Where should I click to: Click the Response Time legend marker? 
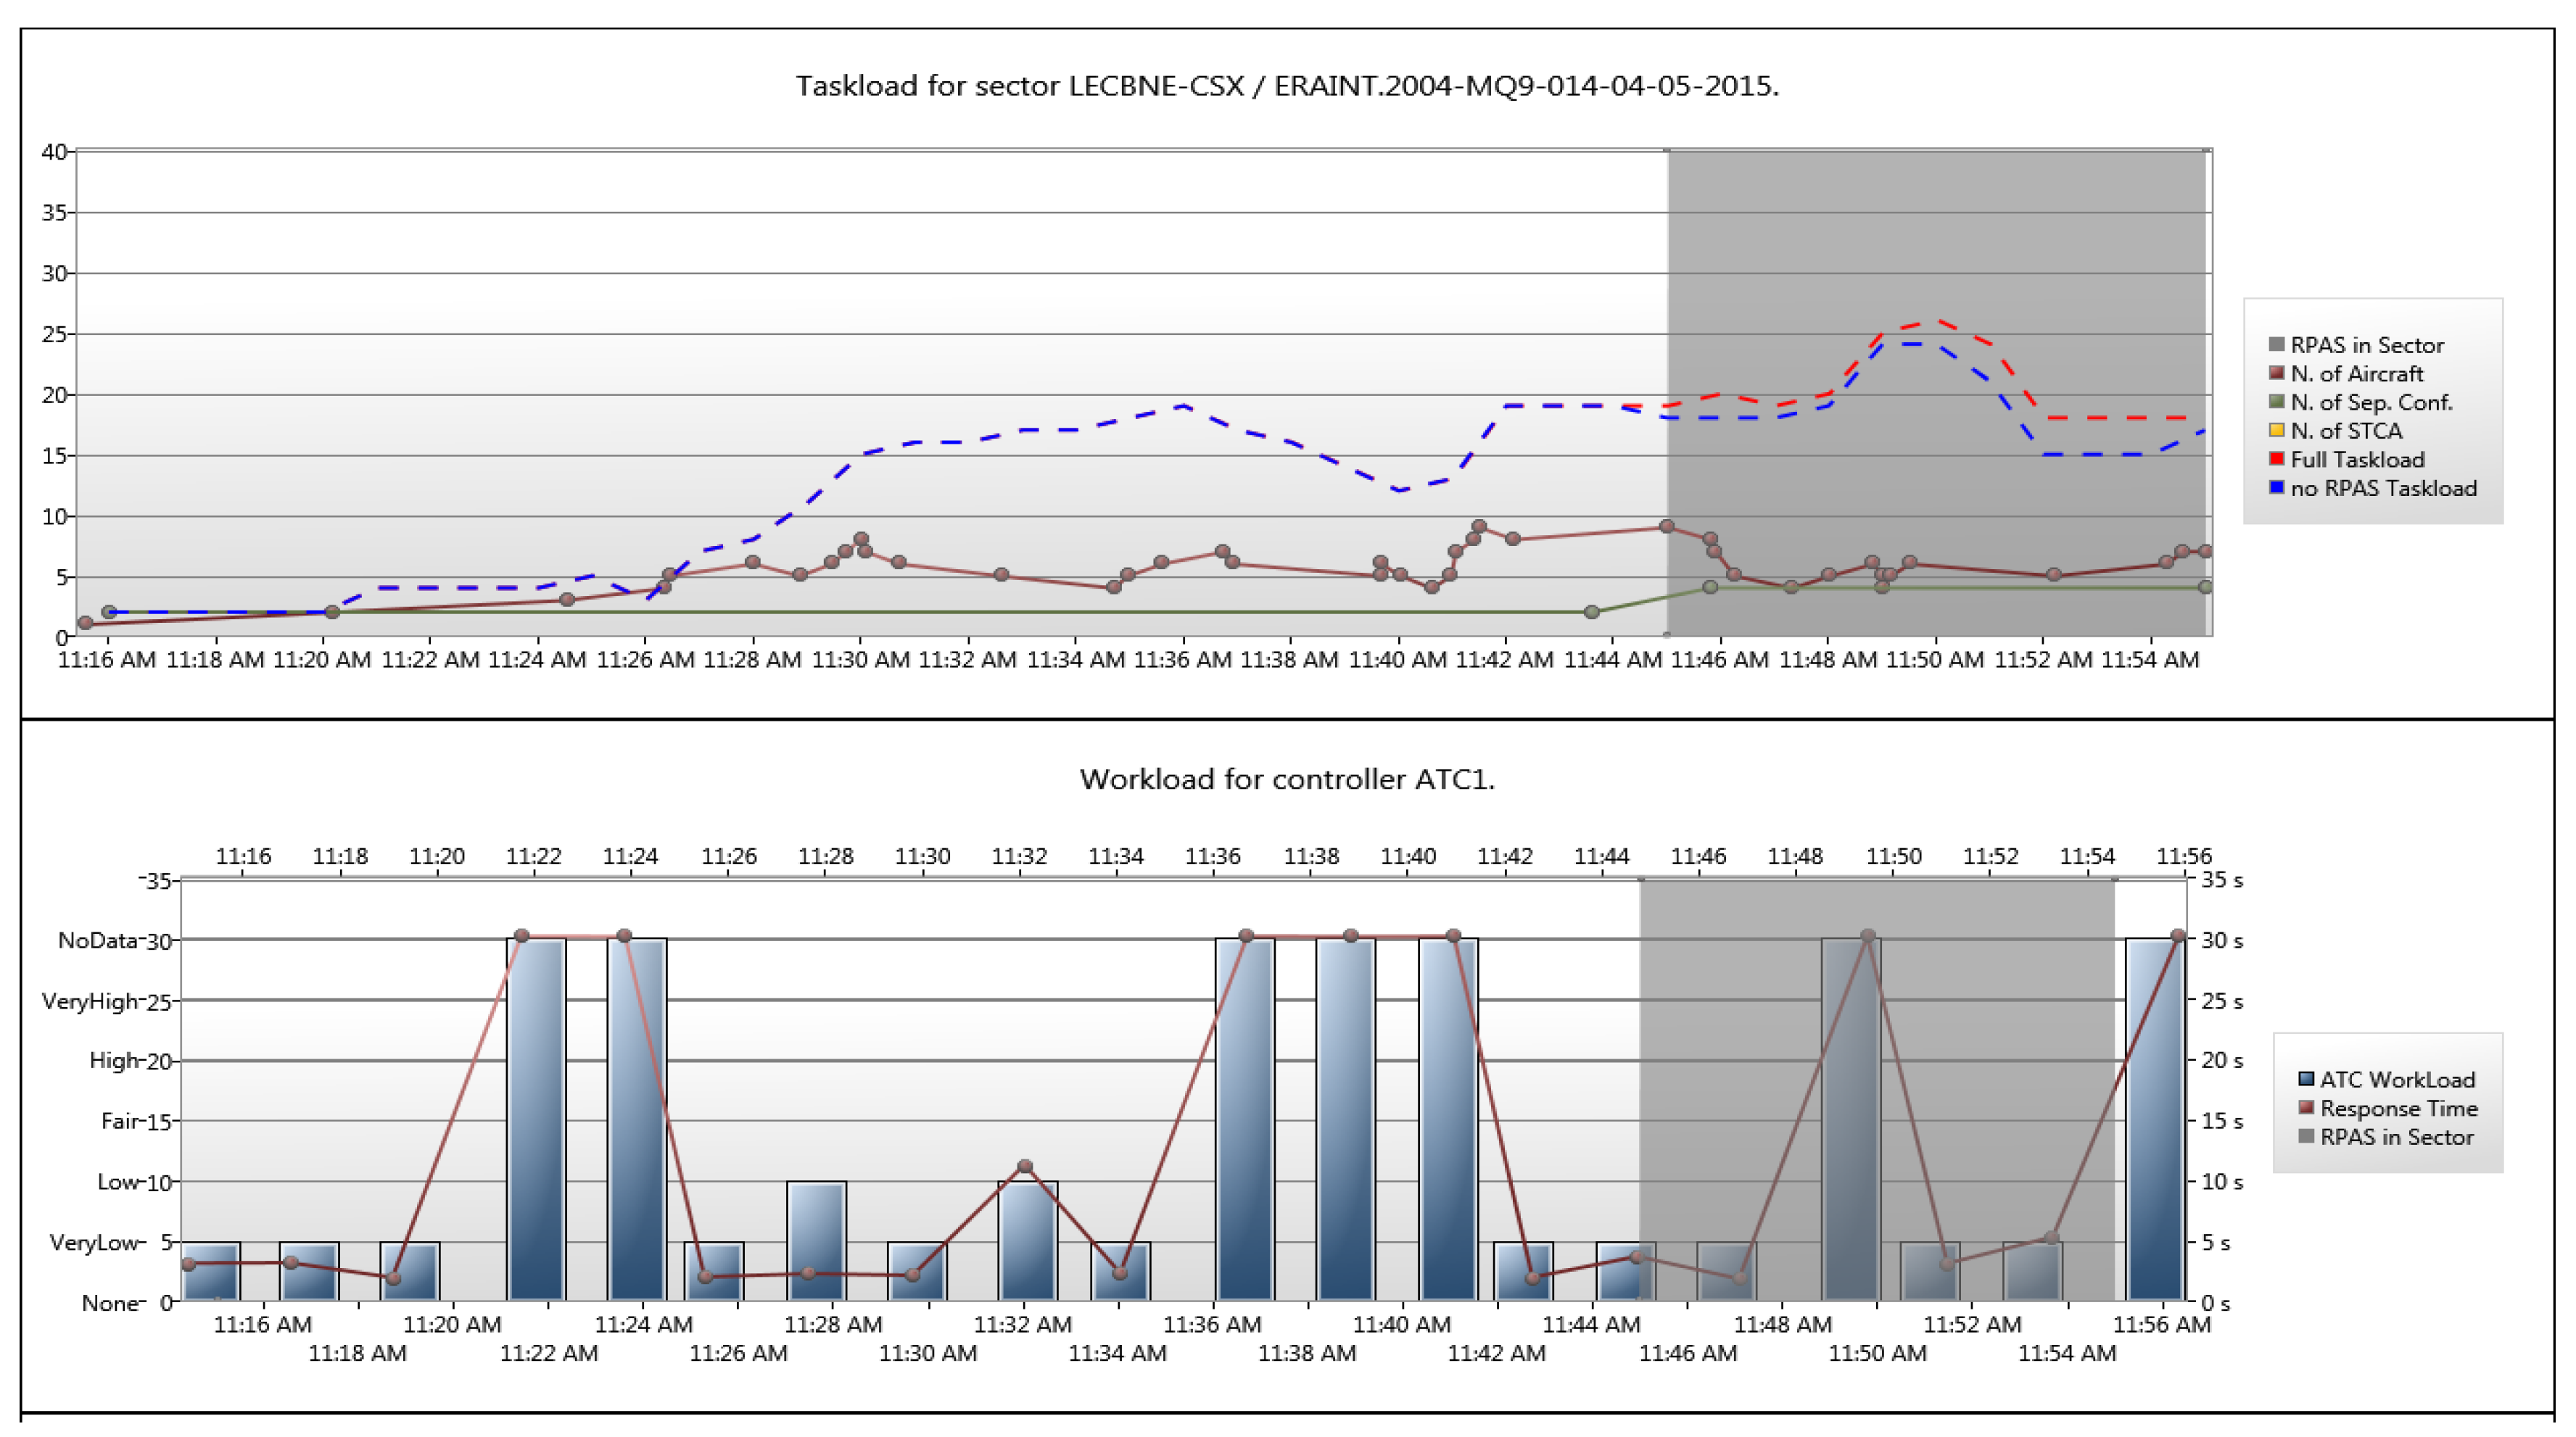pyautogui.click(x=2306, y=1108)
